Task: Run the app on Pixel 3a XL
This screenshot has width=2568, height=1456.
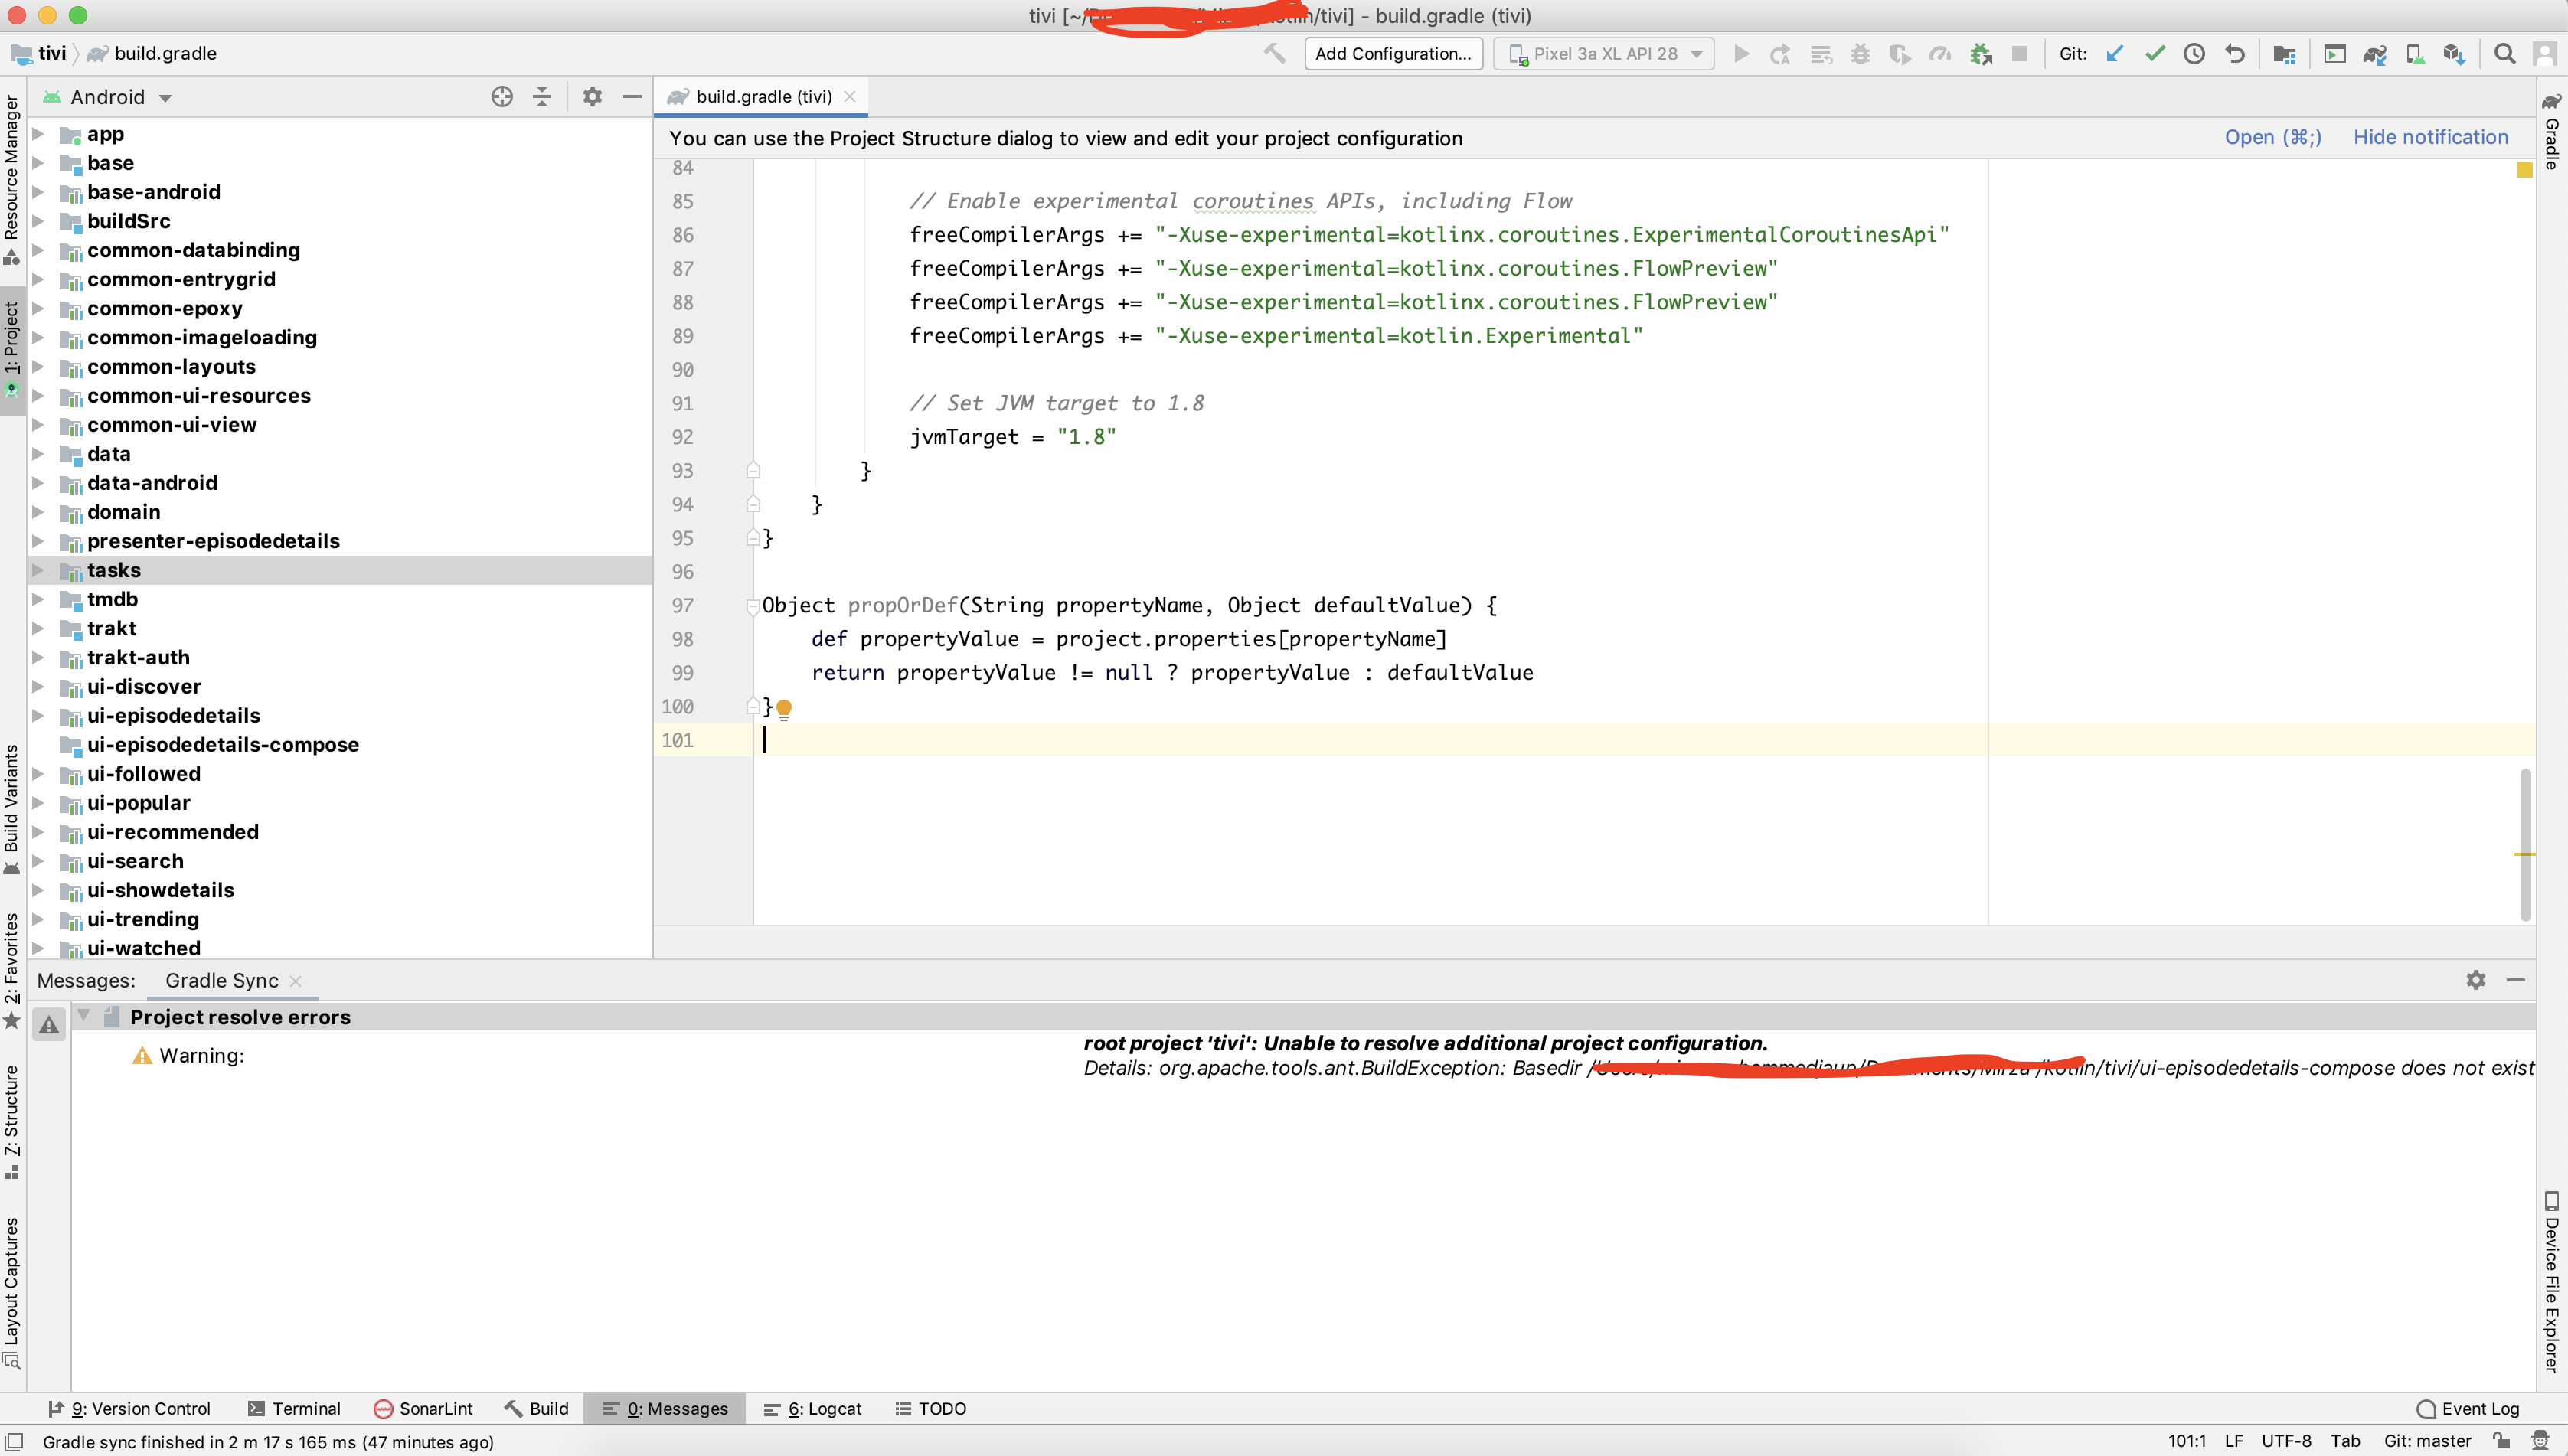Action: coord(1740,53)
